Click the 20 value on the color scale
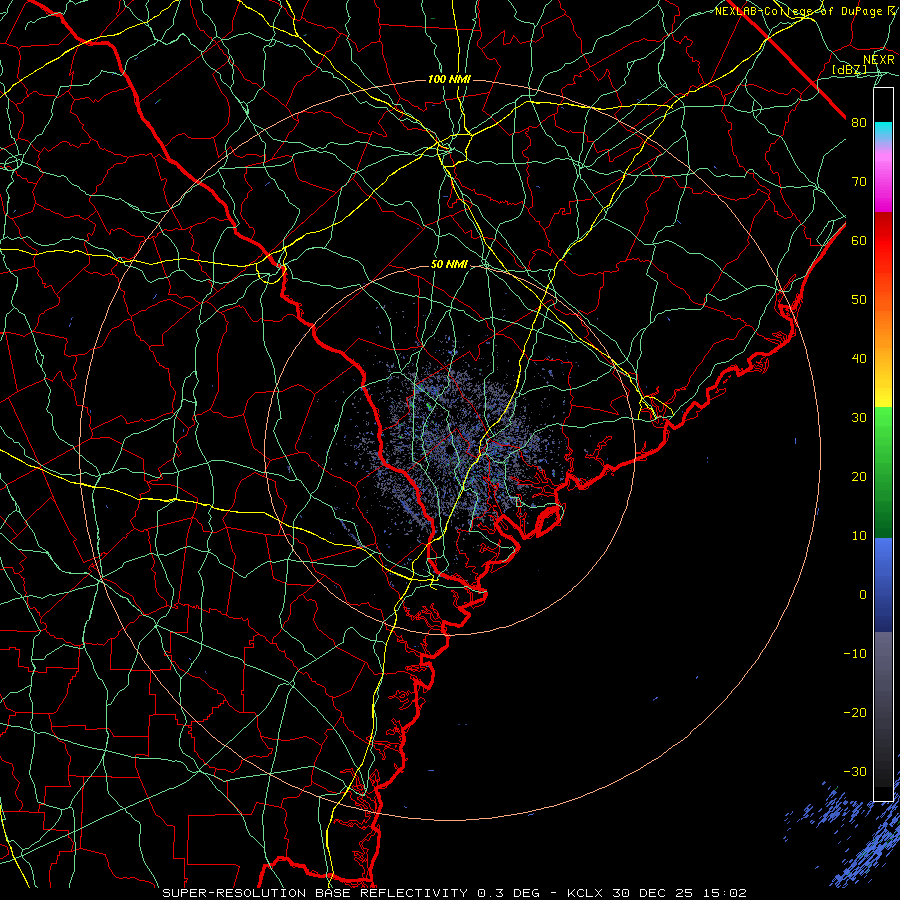The image size is (900, 900). coord(859,476)
